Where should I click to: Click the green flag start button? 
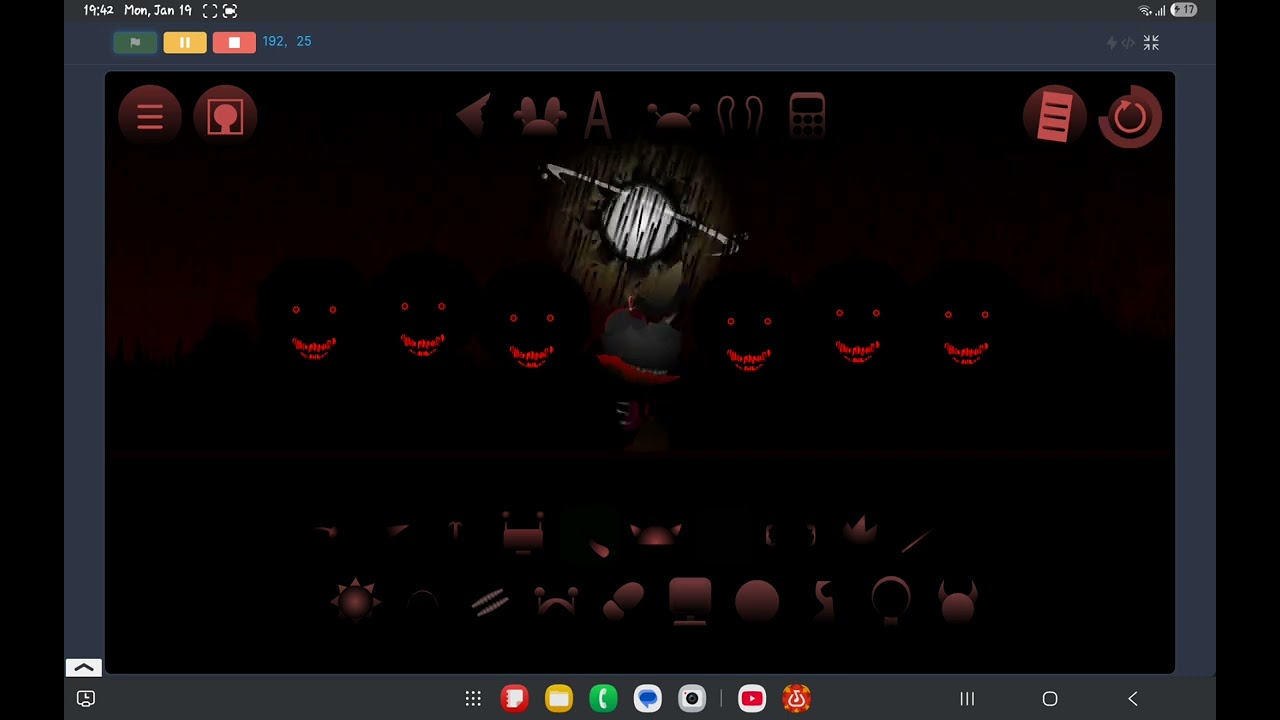(x=135, y=42)
